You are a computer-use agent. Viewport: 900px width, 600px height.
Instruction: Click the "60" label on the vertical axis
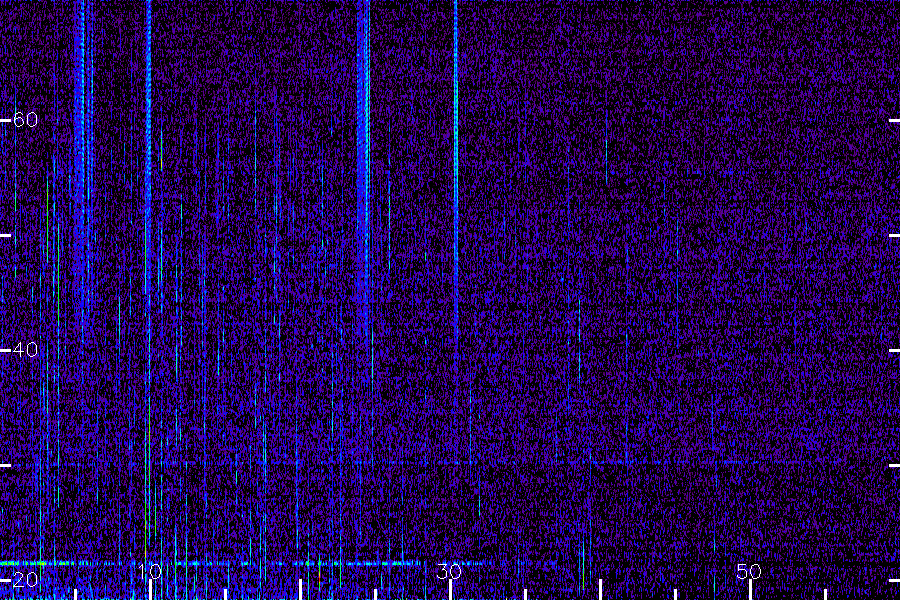pyautogui.click(x=25, y=119)
